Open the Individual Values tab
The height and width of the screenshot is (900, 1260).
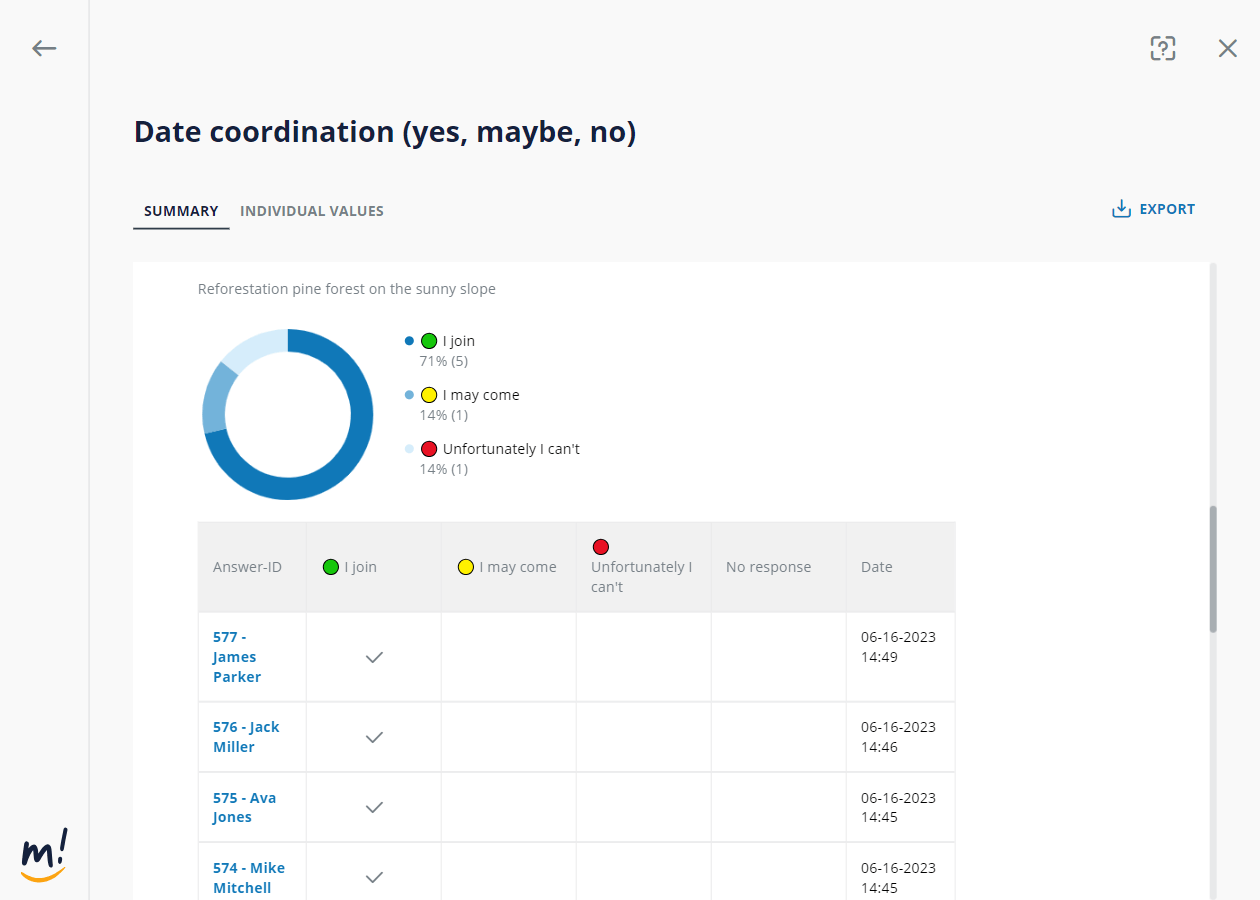[312, 211]
